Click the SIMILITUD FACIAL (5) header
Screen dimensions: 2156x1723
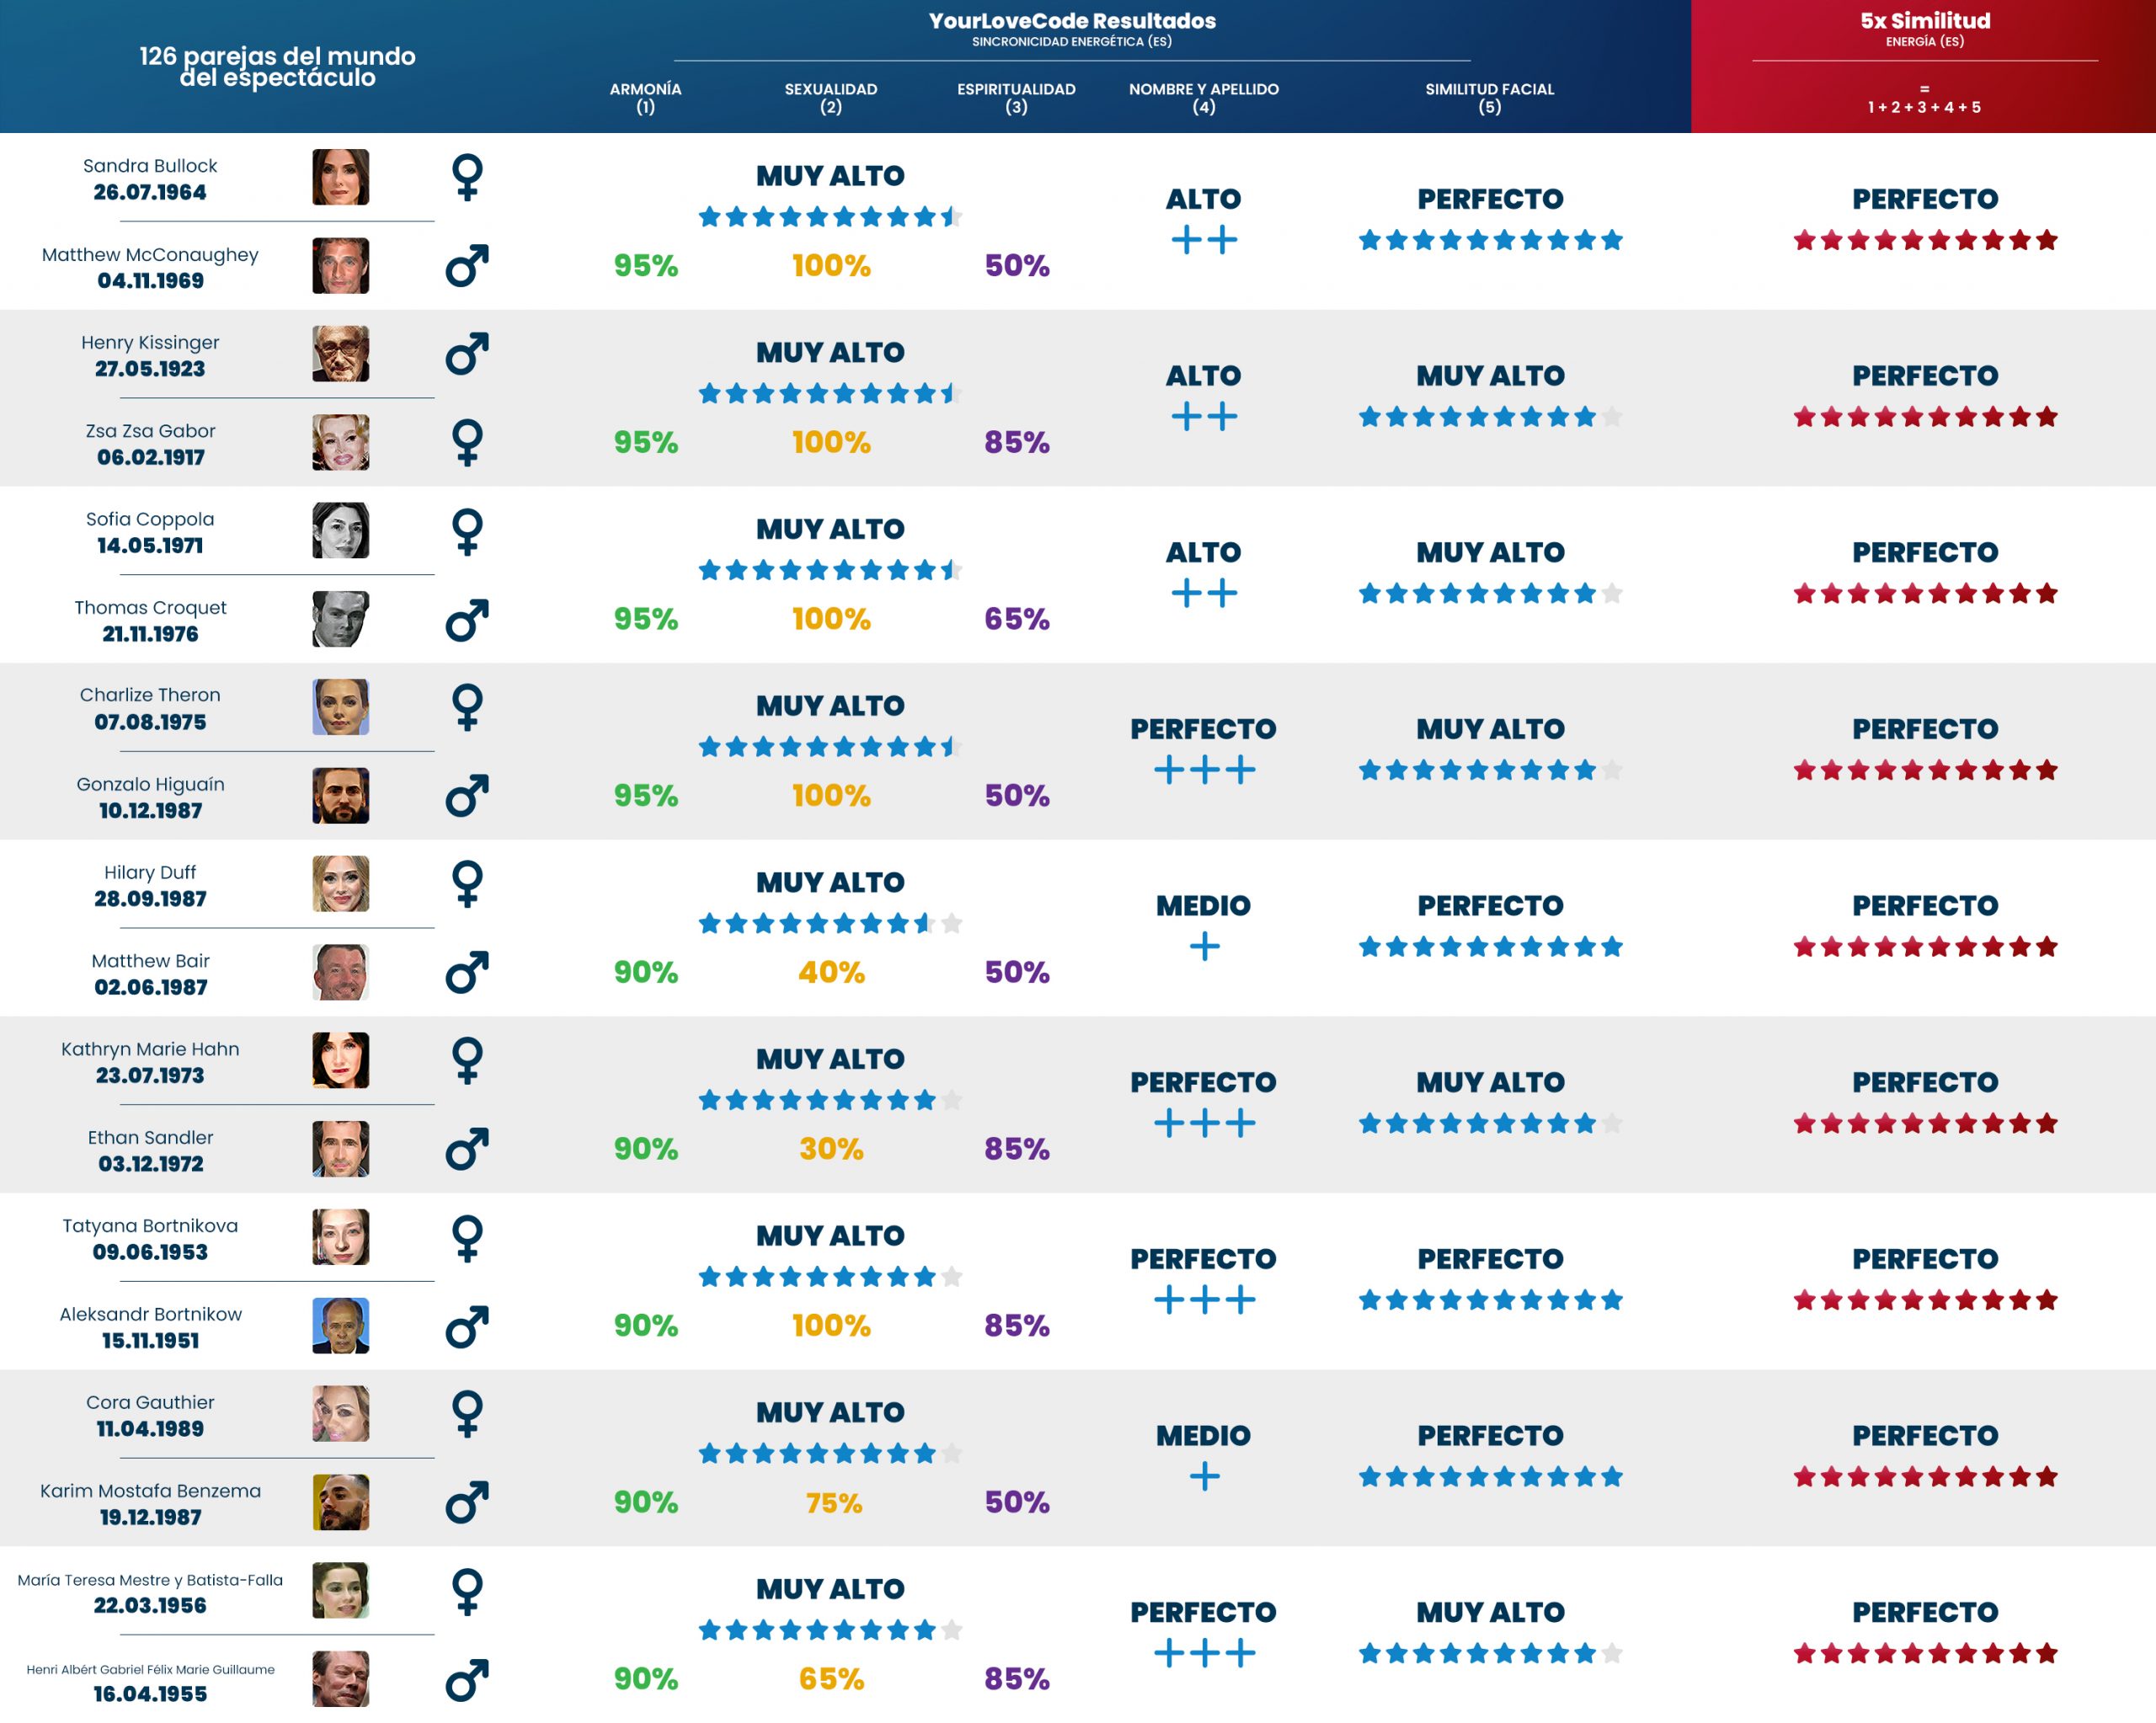[x=1489, y=98]
